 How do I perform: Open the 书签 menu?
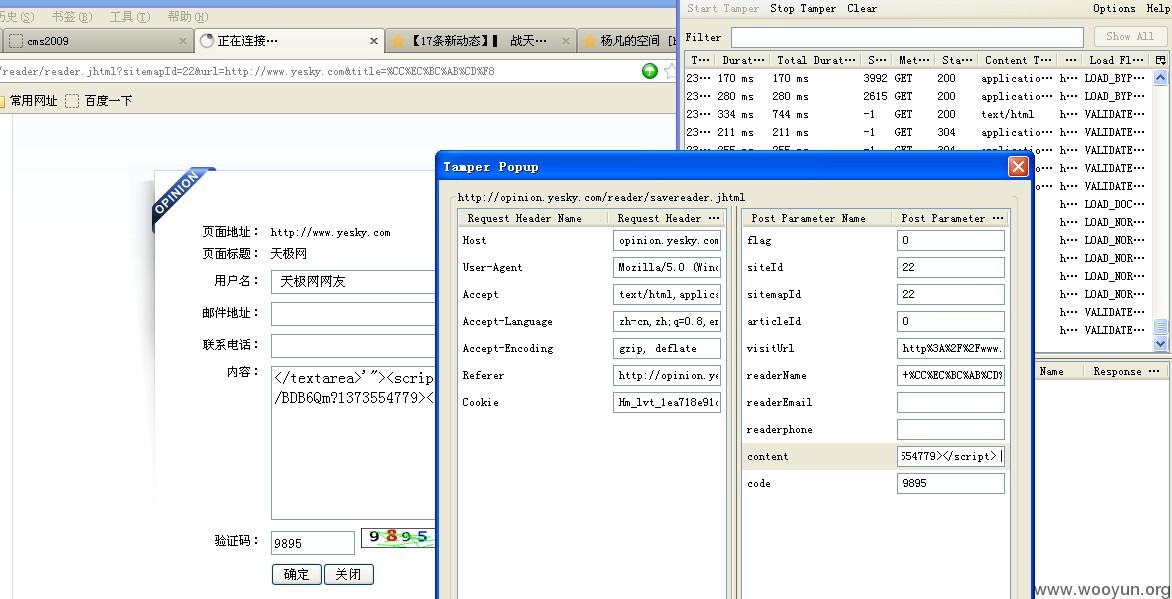[x=72, y=16]
